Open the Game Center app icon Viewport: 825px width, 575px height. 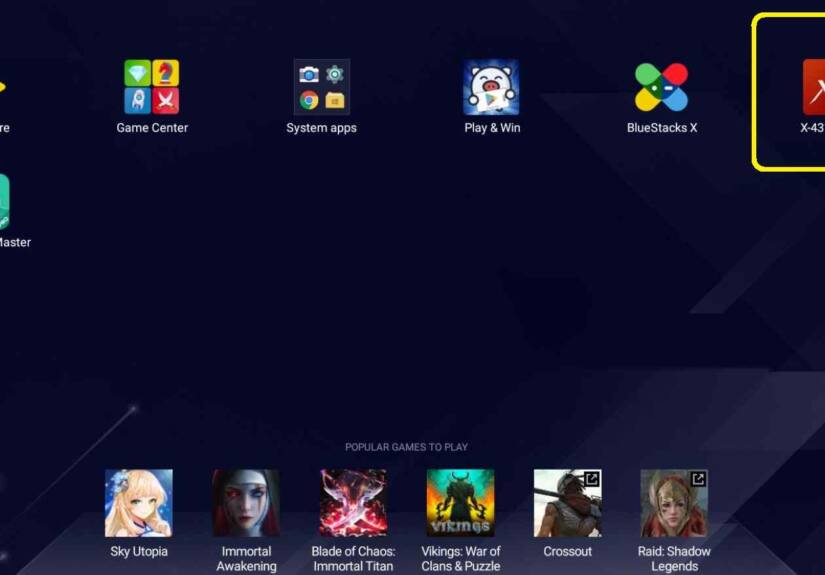152,87
